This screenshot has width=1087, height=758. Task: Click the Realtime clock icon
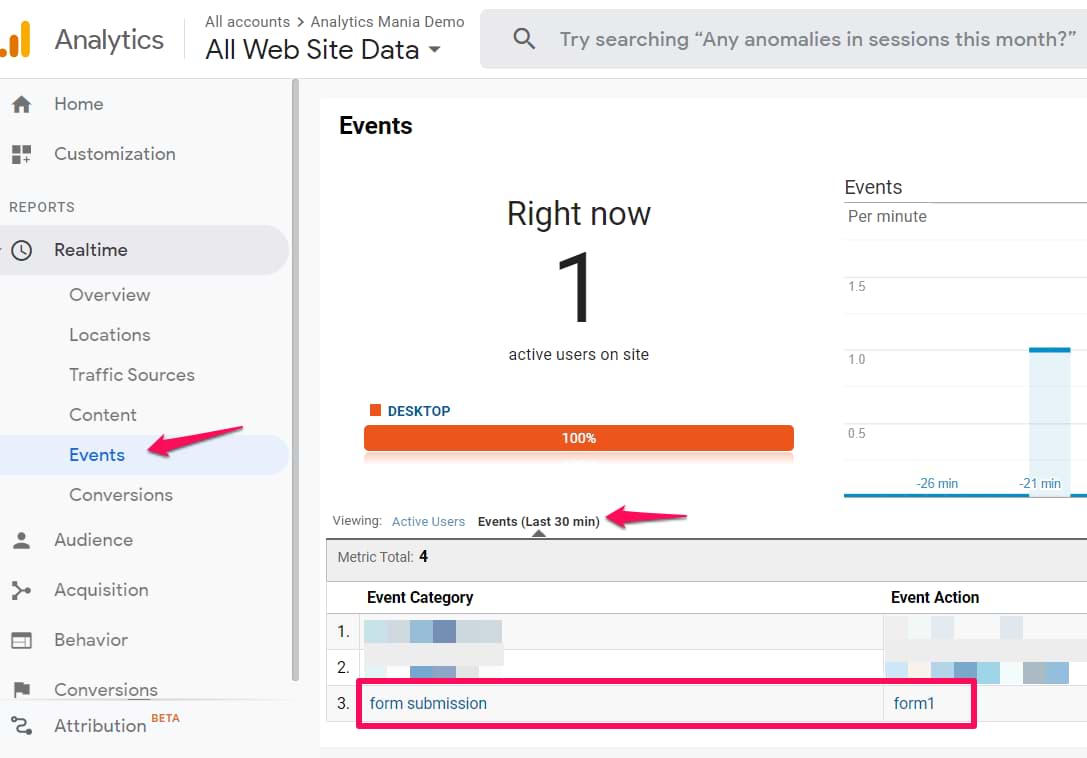click(21, 250)
